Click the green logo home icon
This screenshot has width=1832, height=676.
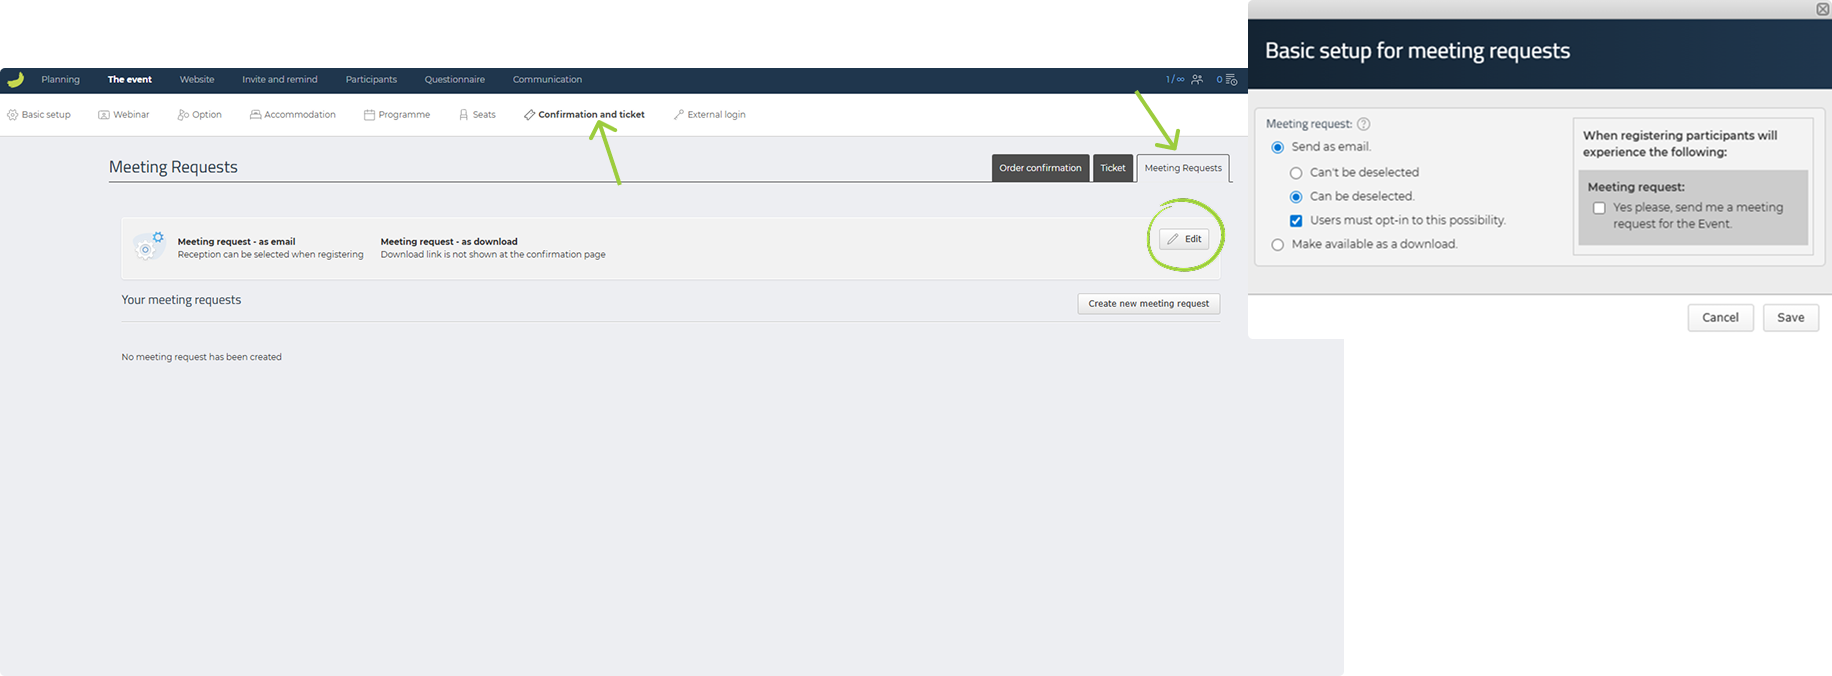15,80
